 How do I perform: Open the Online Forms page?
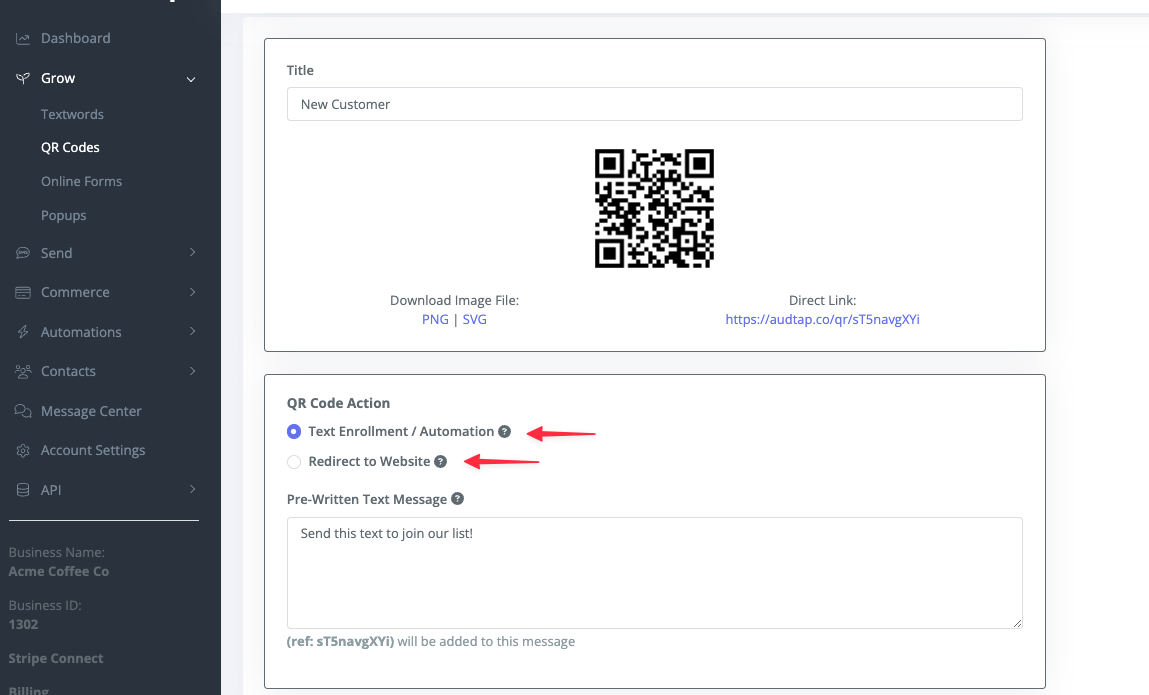(x=79, y=181)
